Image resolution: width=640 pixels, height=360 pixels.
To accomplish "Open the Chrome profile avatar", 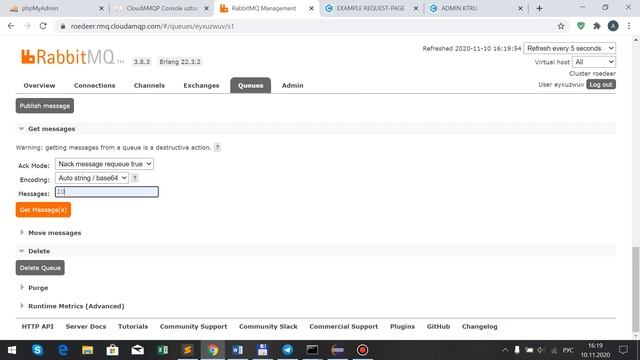I will [613, 26].
